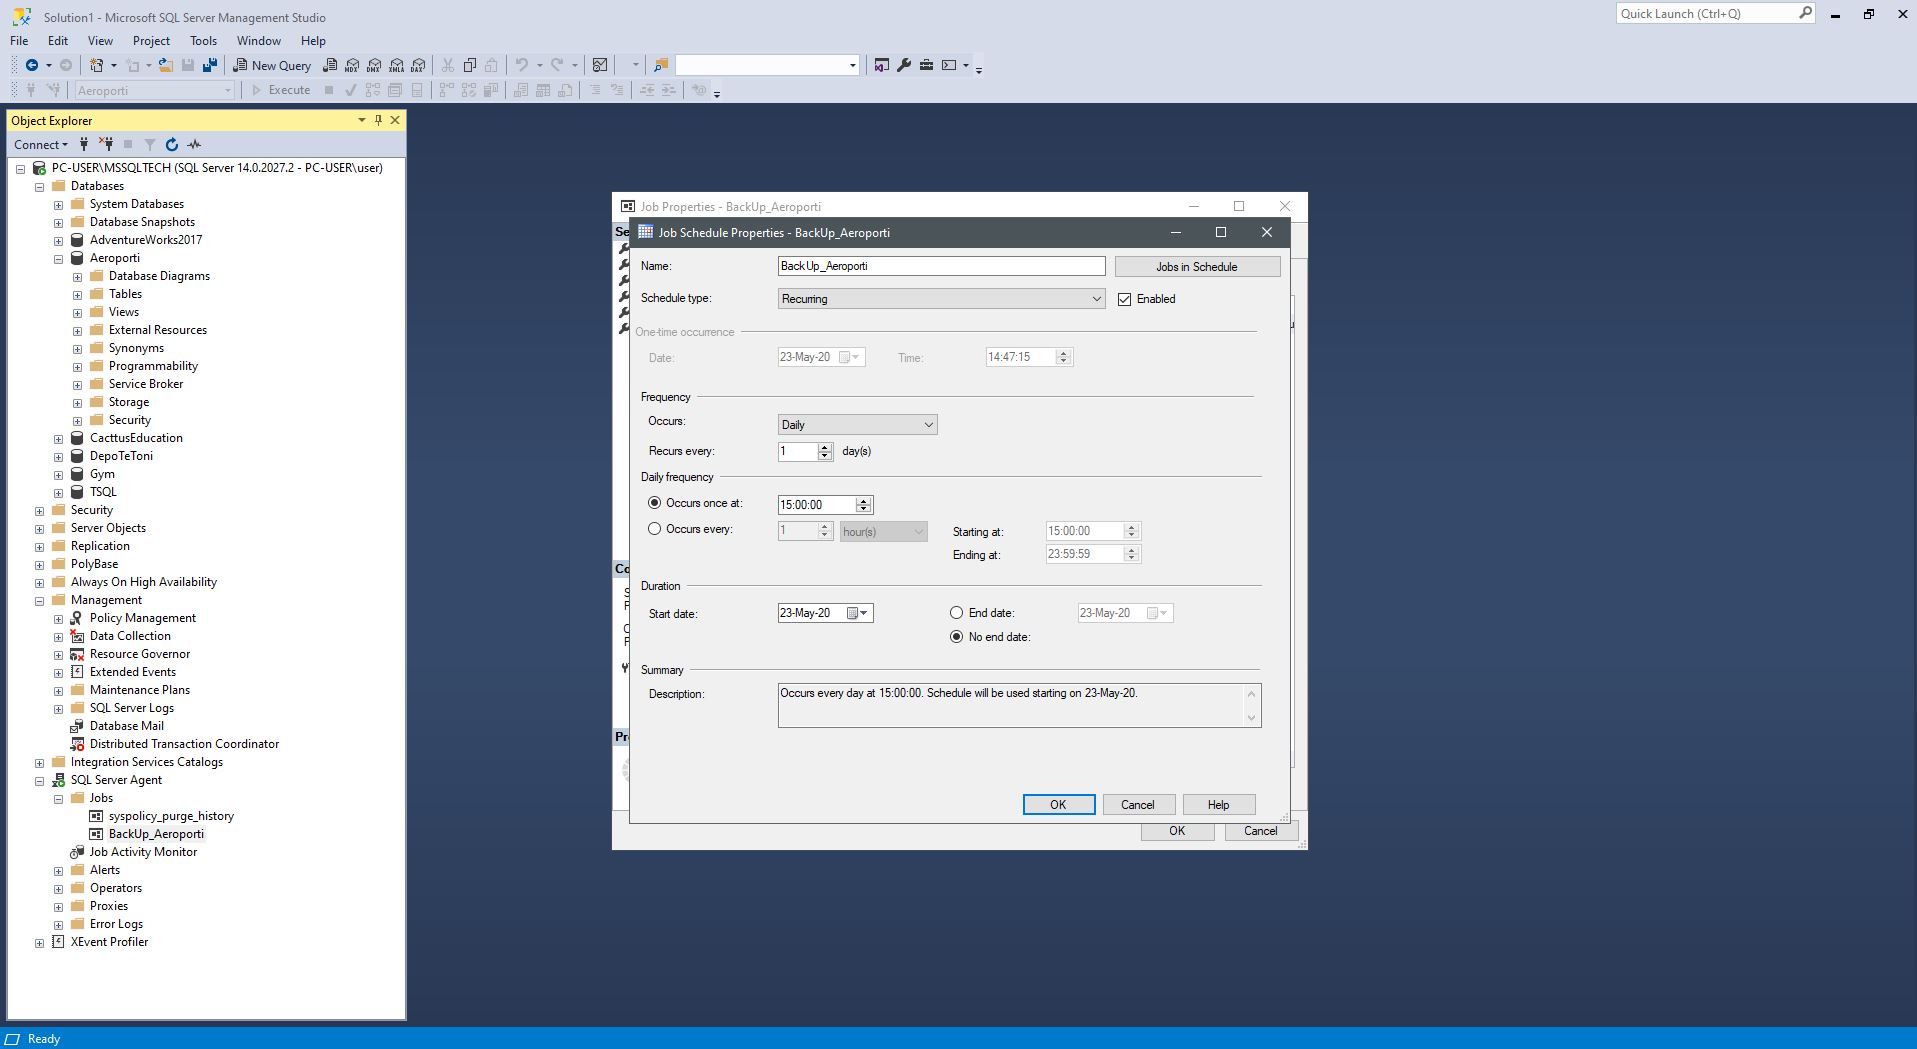1917x1049 pixels.
Task: Open the View menu
Action: (x=100, y=41)
